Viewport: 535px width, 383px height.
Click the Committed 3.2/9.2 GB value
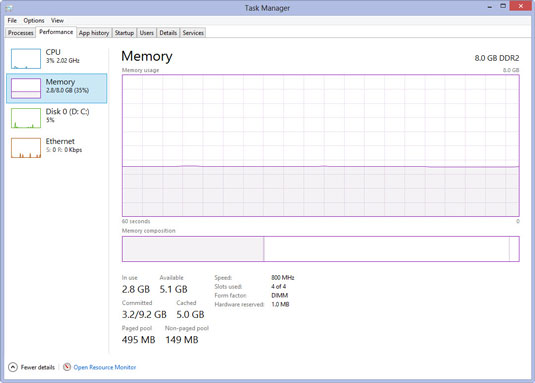coord(144,314)
